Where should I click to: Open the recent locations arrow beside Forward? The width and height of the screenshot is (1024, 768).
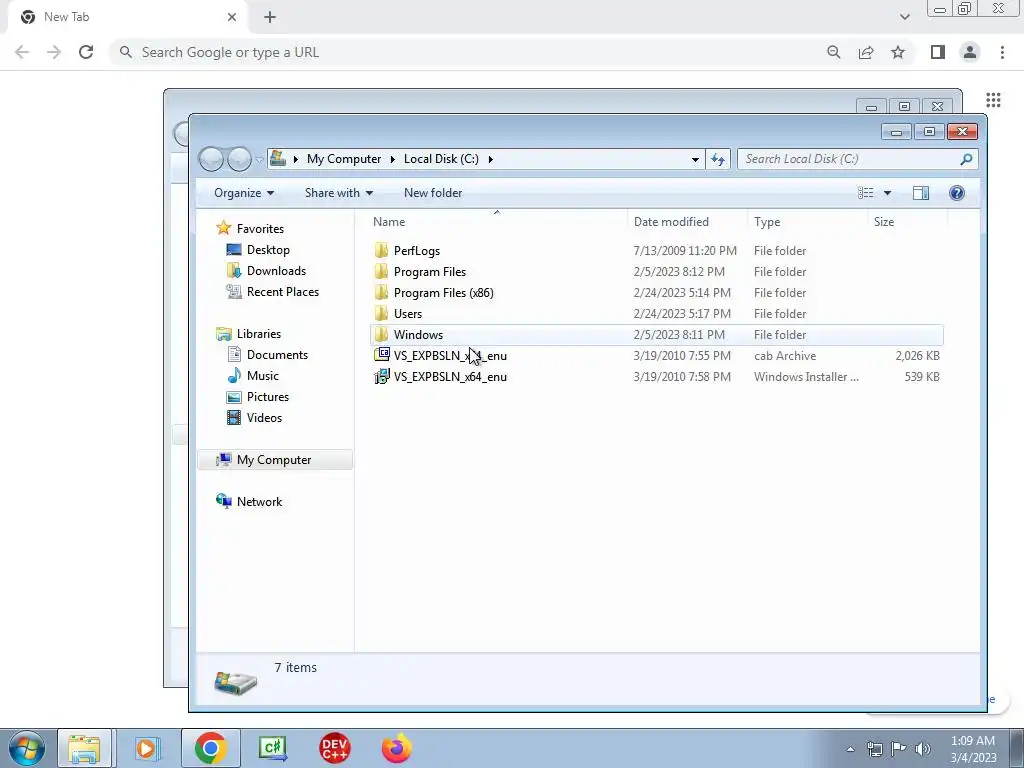[x=259, y=159]
